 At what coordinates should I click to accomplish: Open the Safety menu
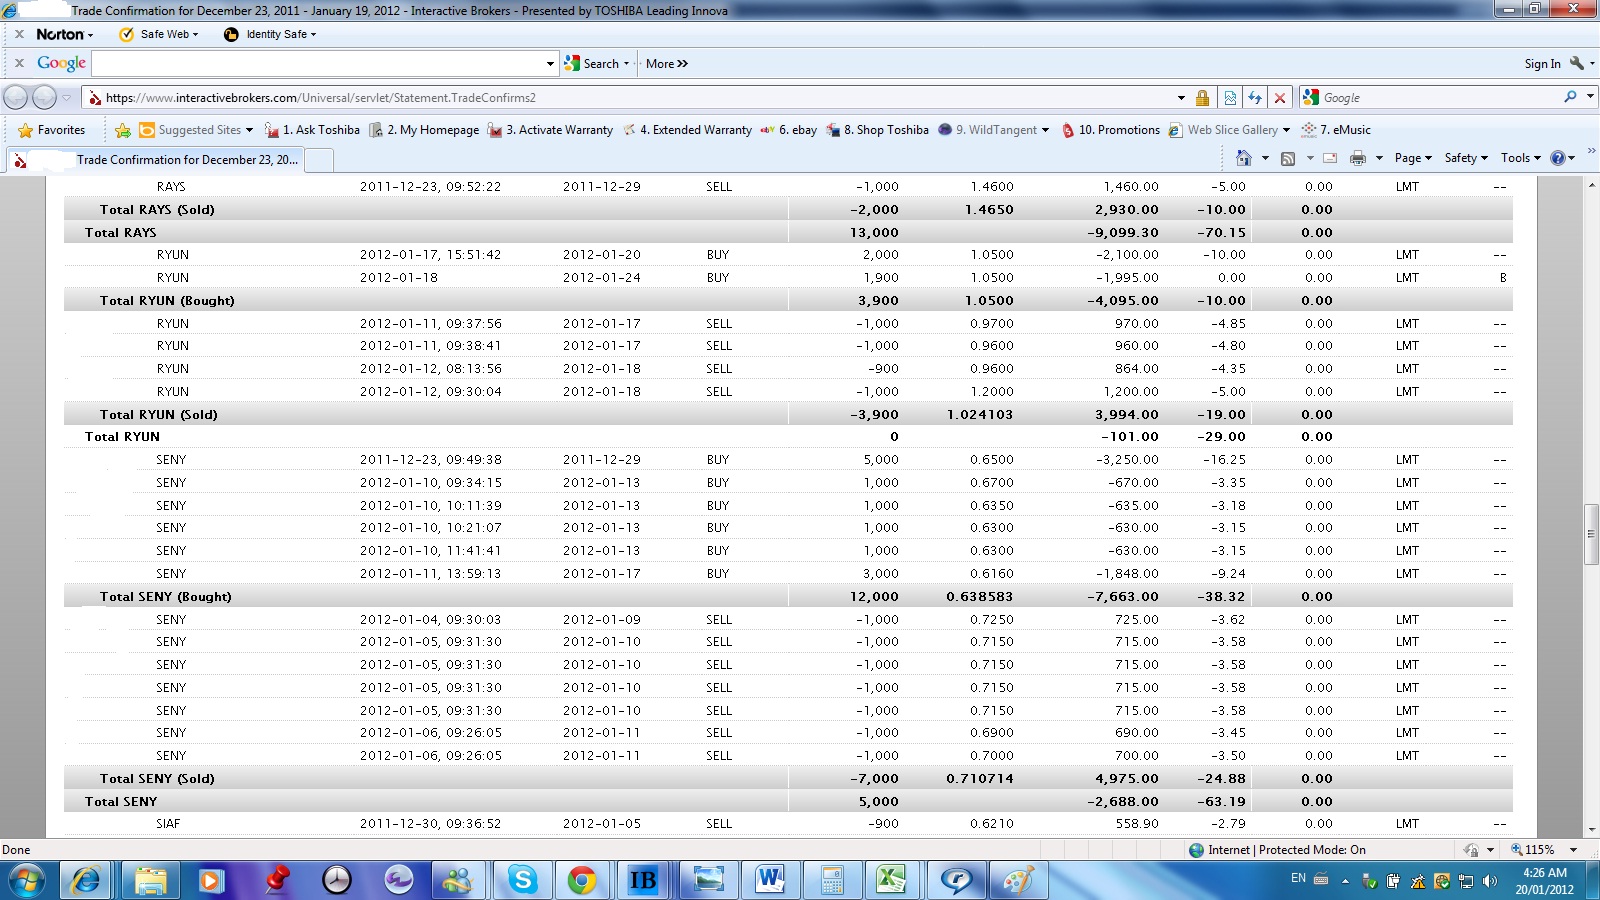pos(1465,158)
